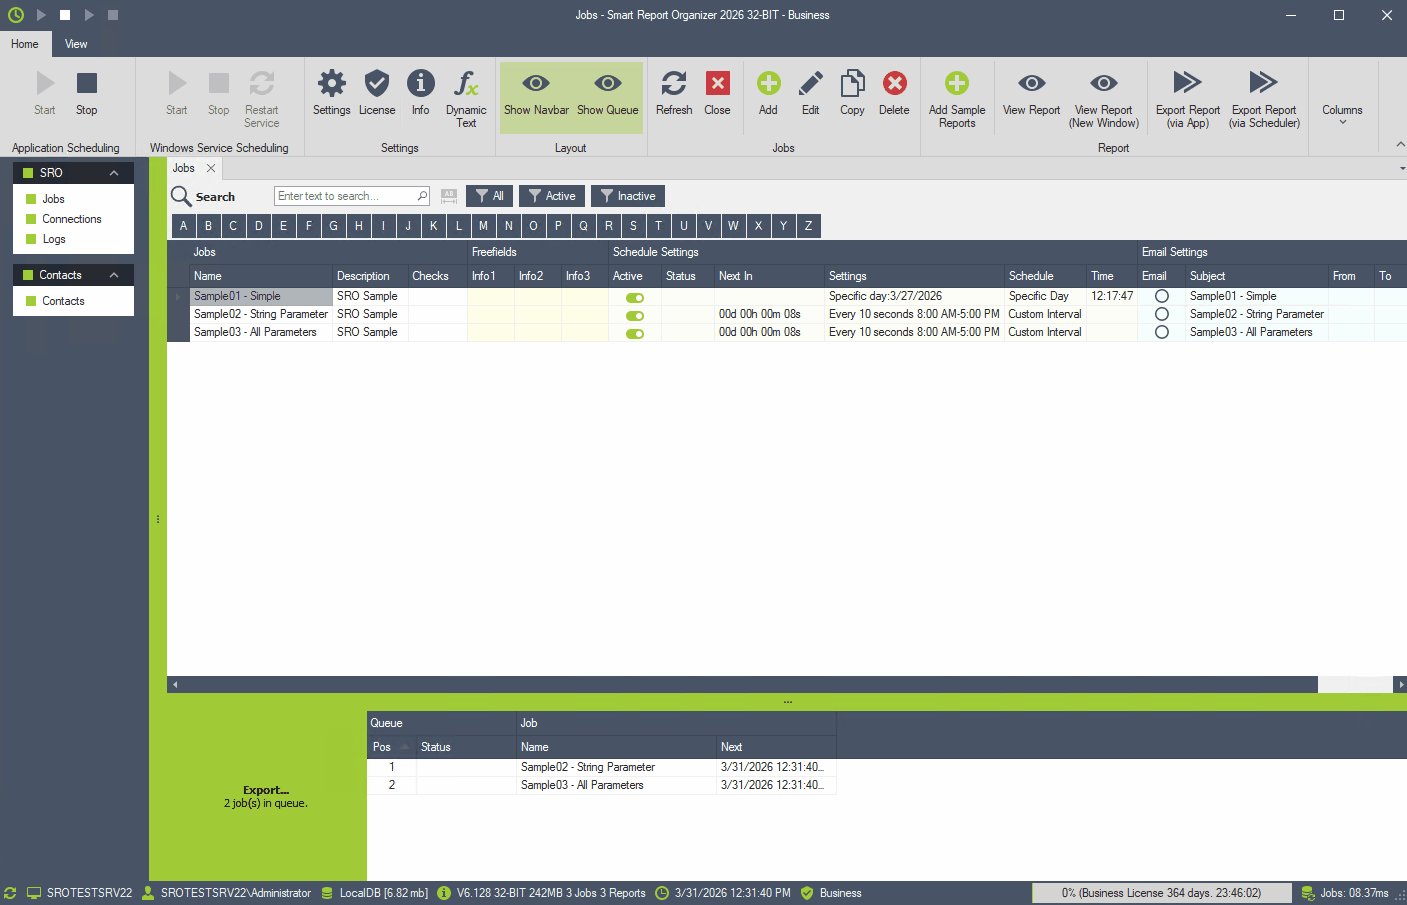Click the License icon in the ribbon
The image size is (1407, 905).
pos(377,93)
